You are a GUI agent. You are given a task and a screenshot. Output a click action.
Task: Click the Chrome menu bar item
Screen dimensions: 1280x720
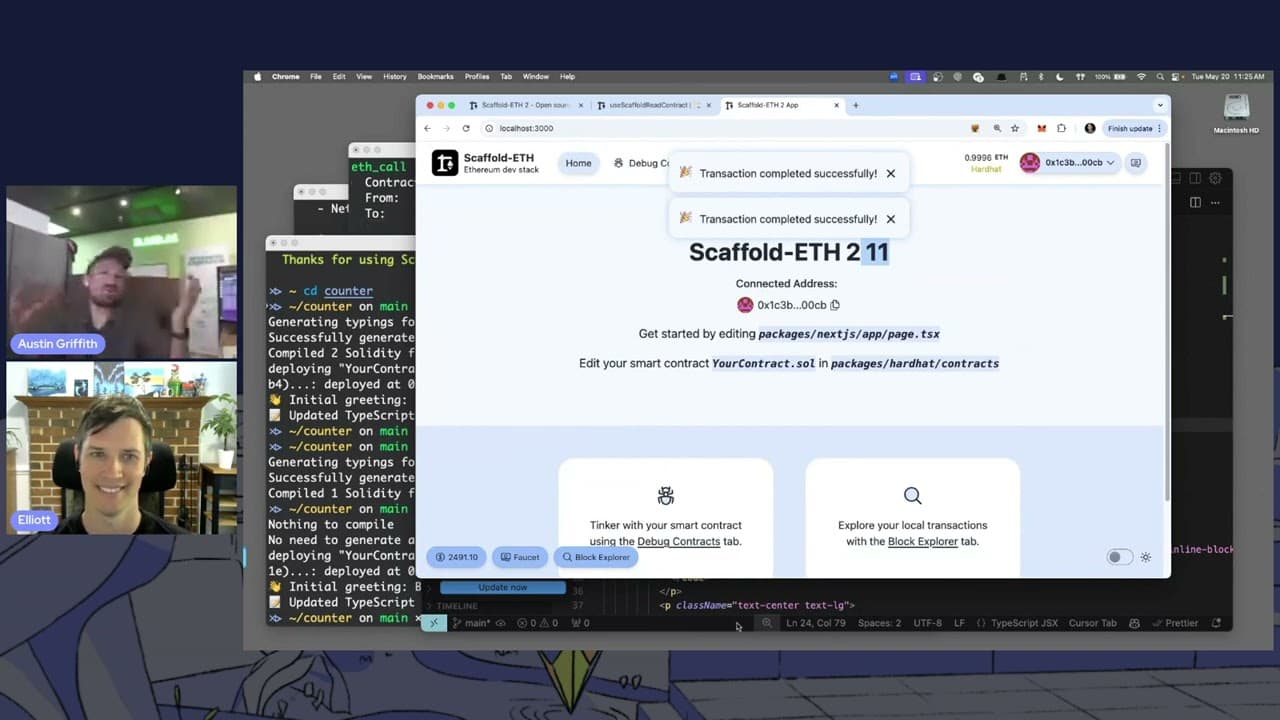coord(285,76)
